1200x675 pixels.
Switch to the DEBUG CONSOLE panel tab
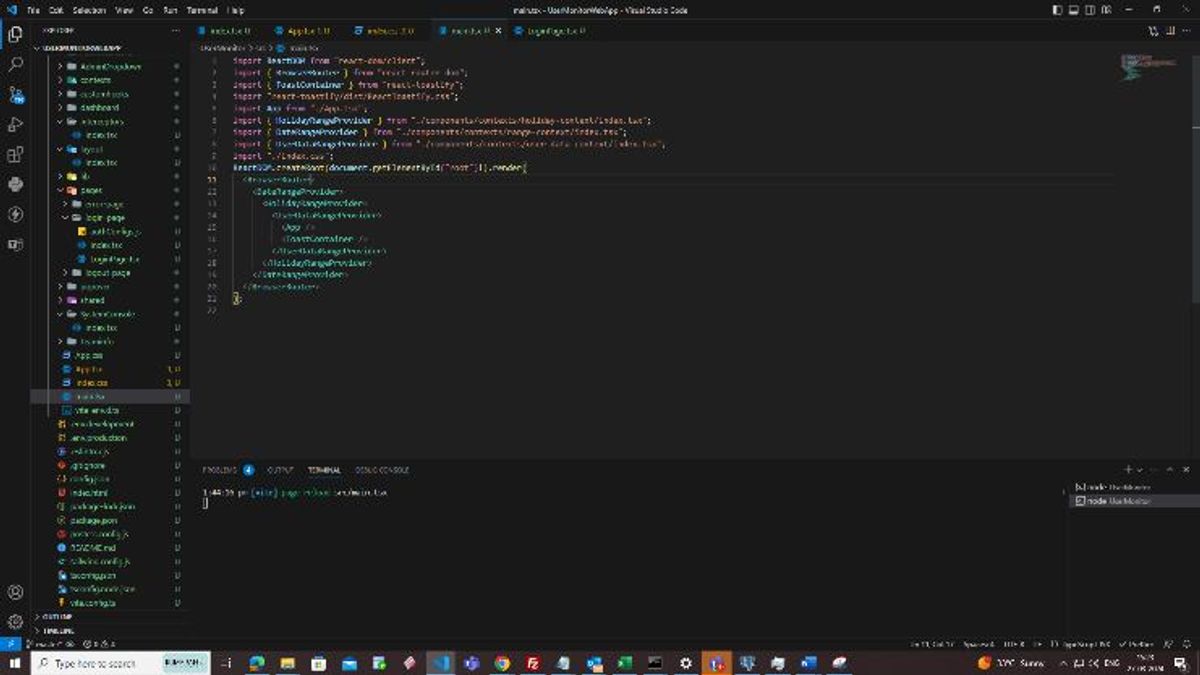pos(382,470)
